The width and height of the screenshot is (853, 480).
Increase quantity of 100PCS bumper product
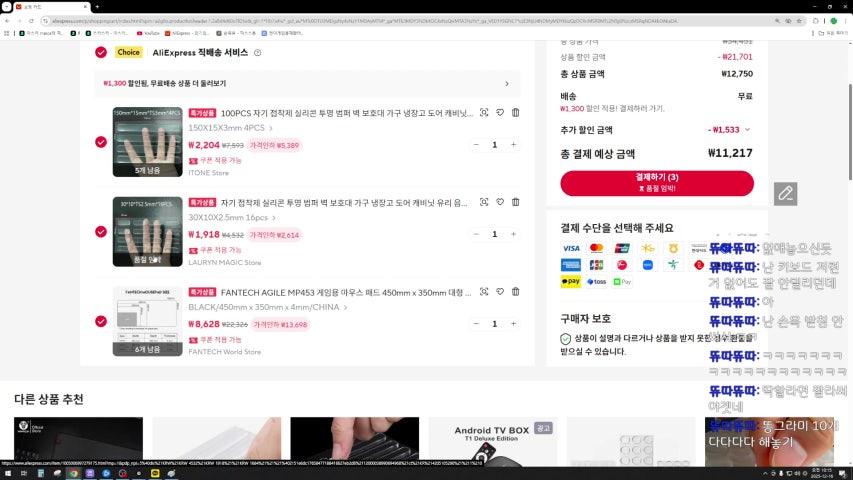coord(513,145)
